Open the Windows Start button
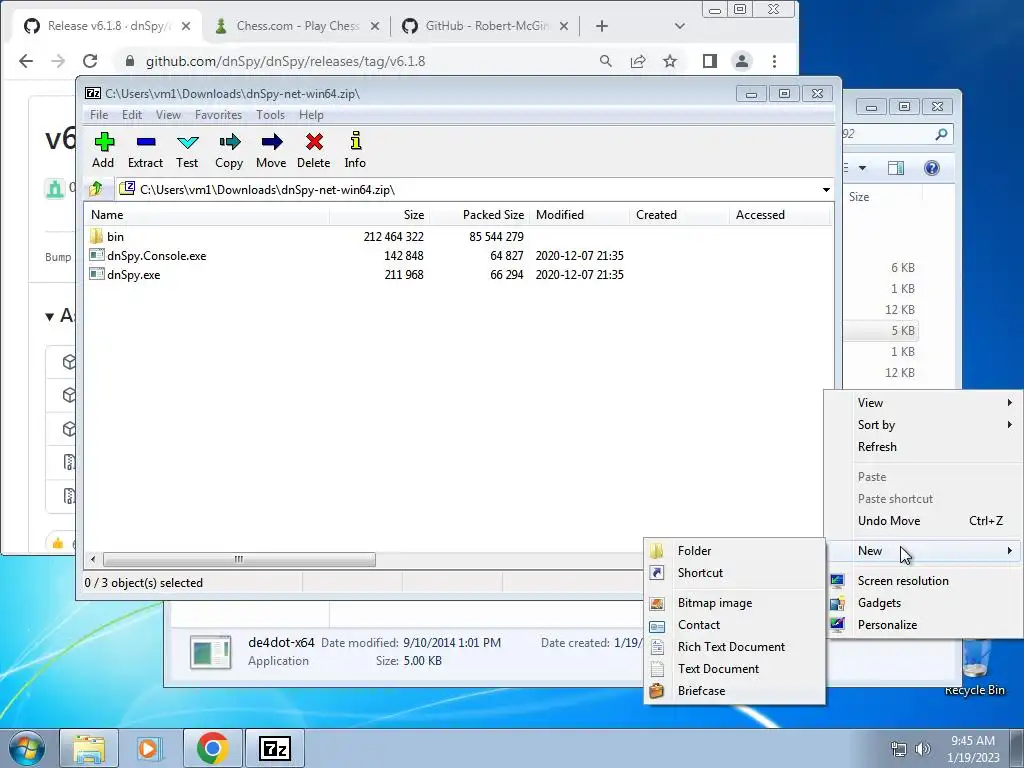Viewport: 1024px width, 768px height. point(27,748)
